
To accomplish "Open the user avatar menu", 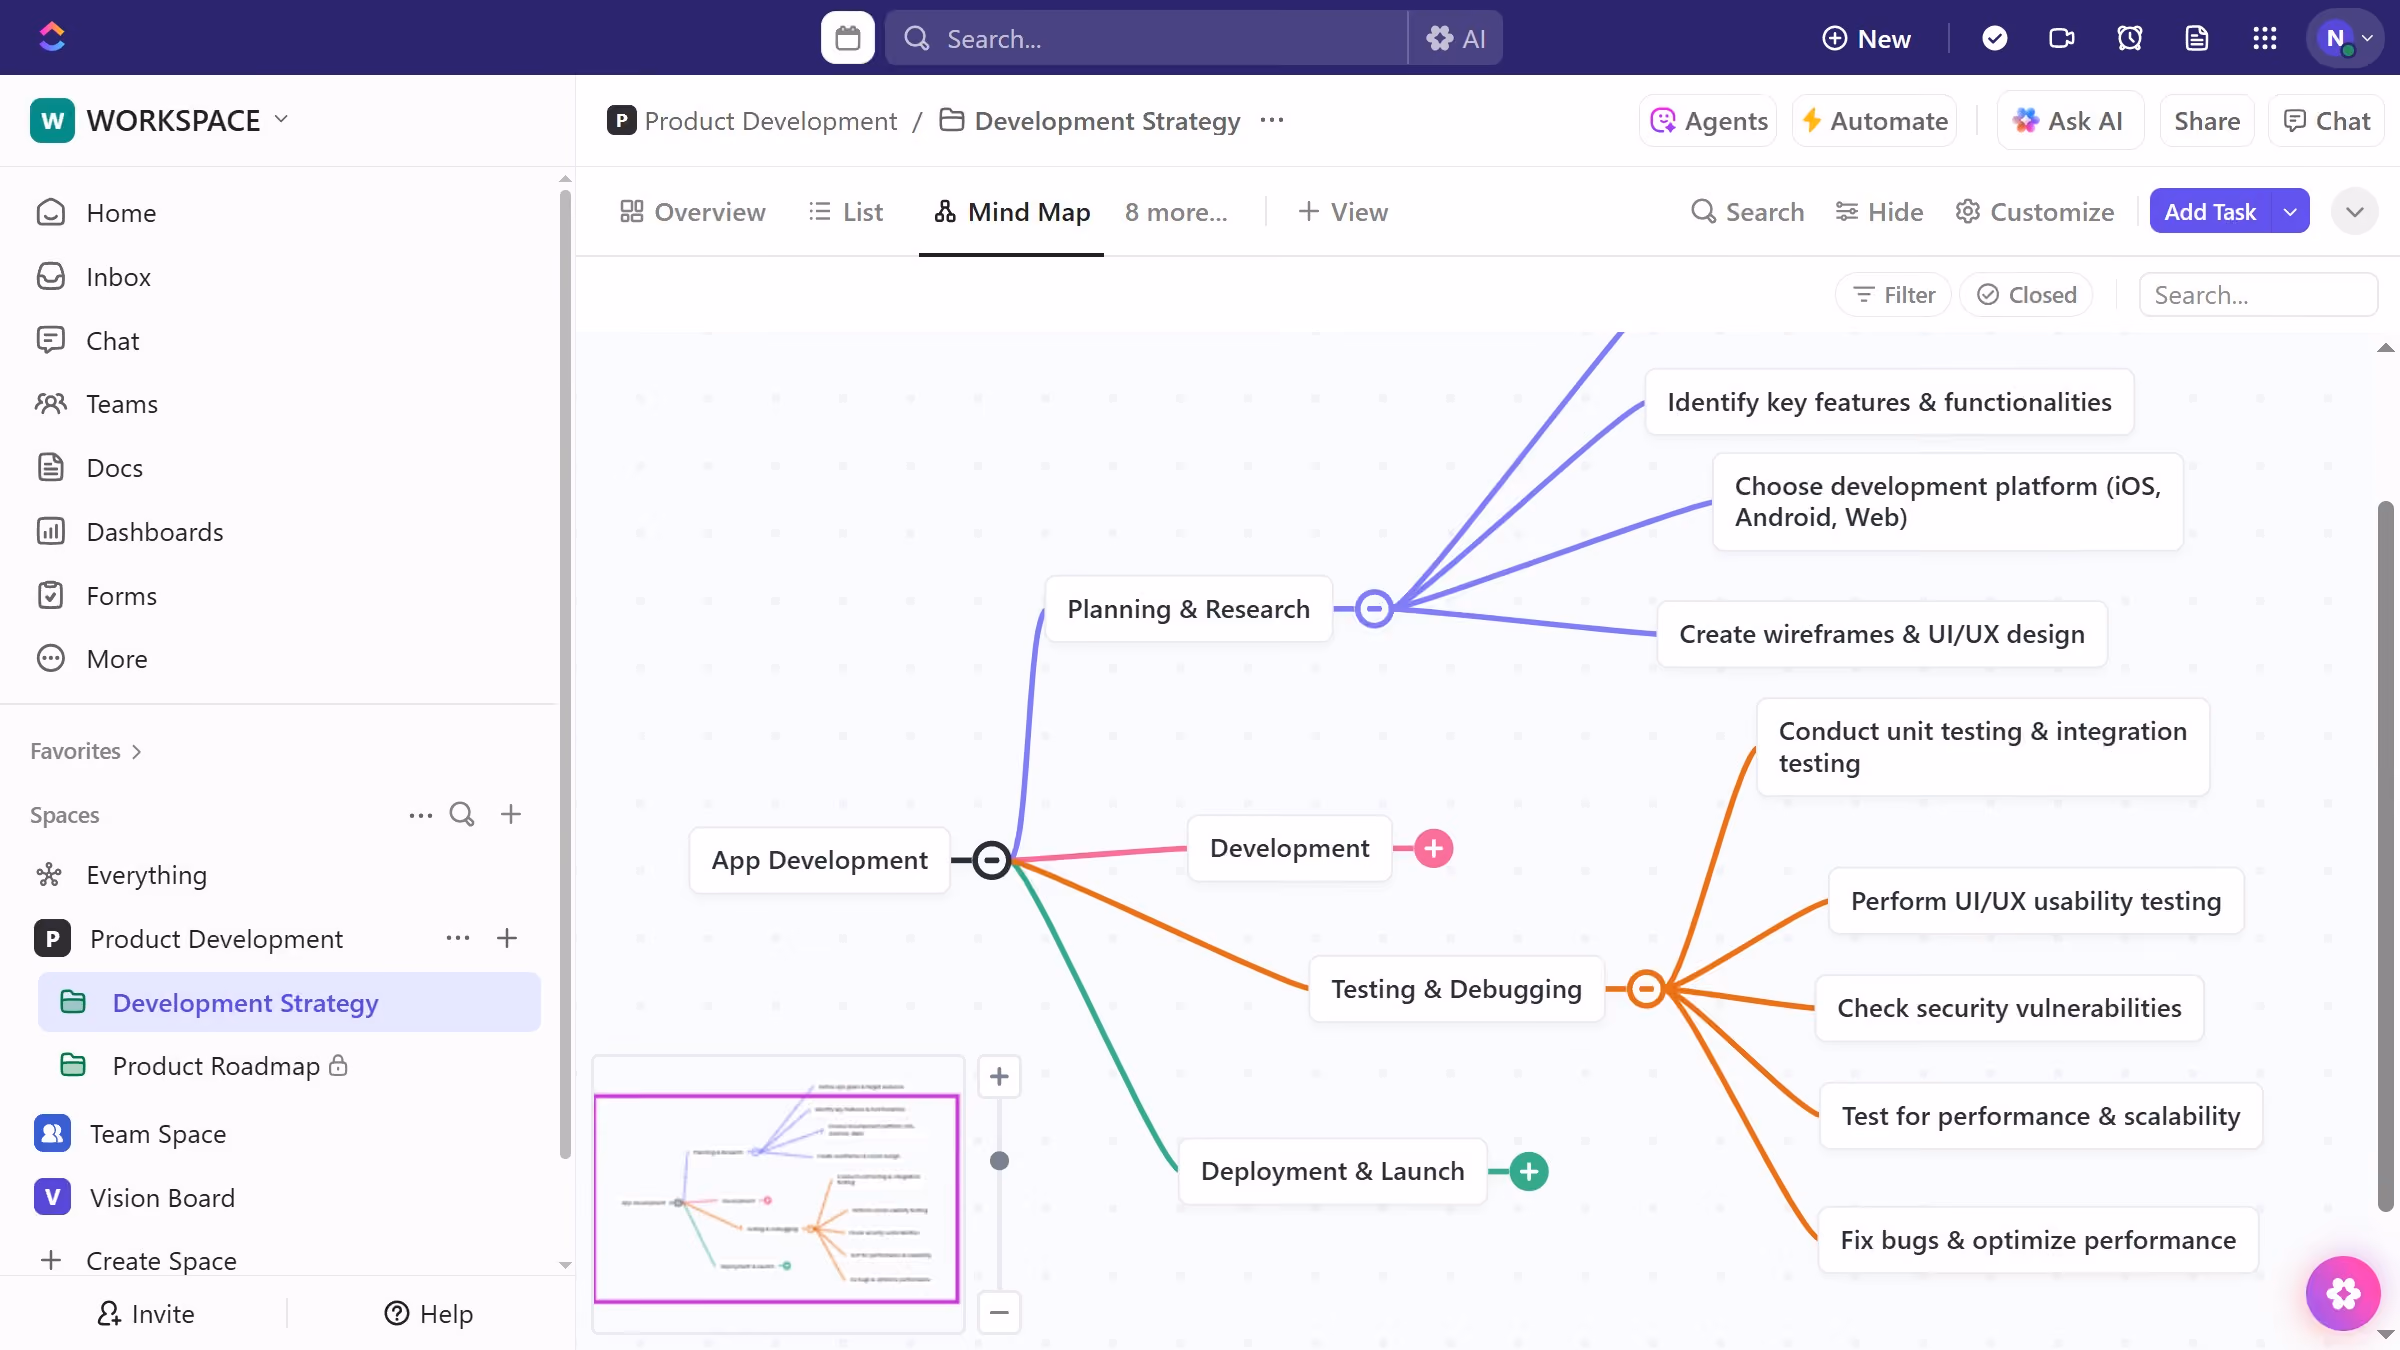I will click(2345, 38).
